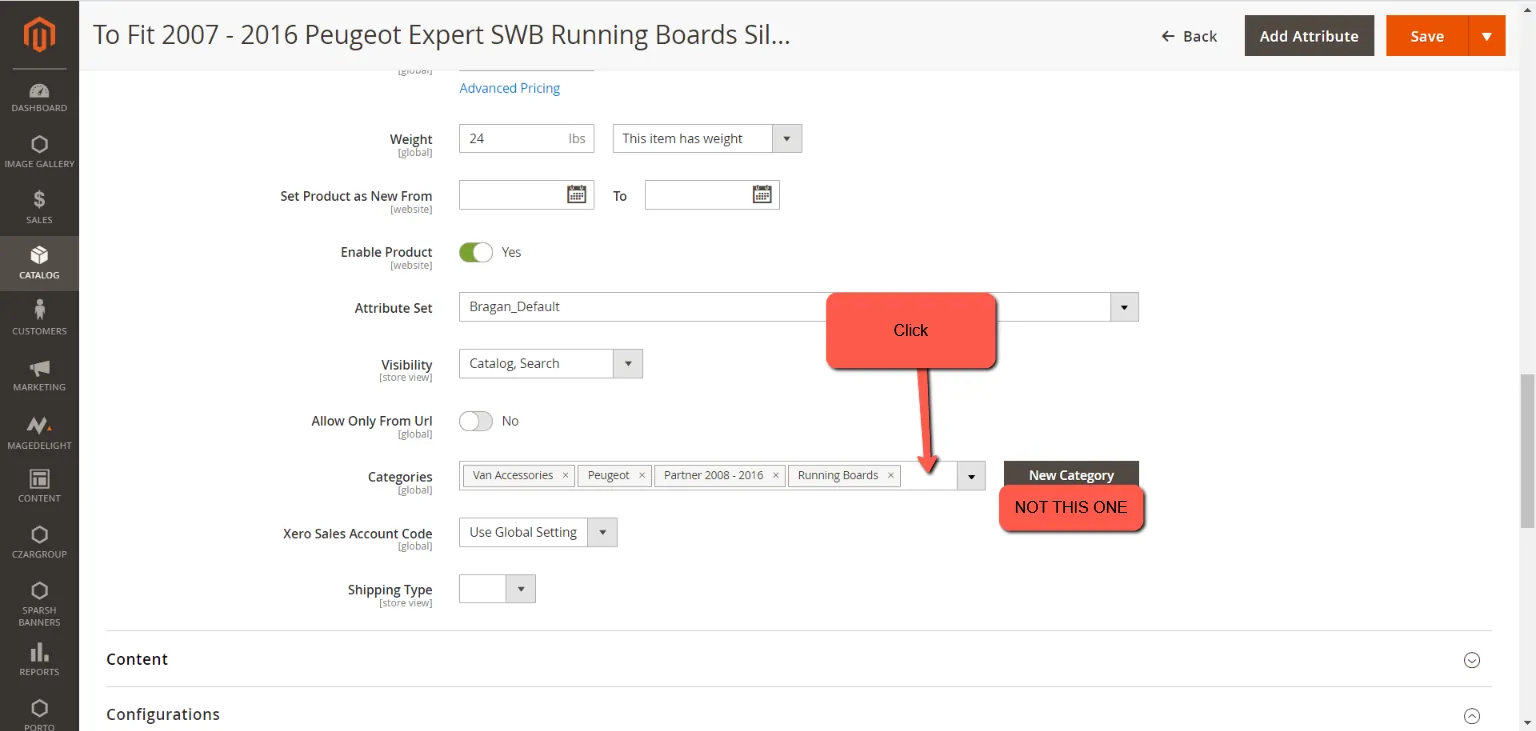The width and height of the screenshot is (1536, 731).
Task: Open Image Gallery in sidebar
Action: click(x=39, y=145)
